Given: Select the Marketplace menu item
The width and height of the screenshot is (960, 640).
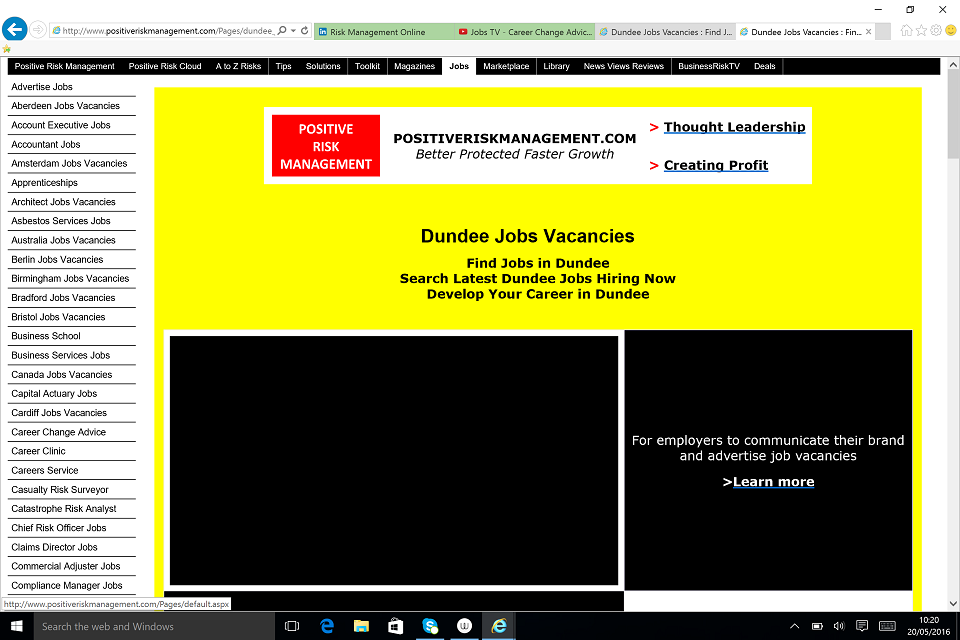Looking at the screenshot, I should pos(506,66).
